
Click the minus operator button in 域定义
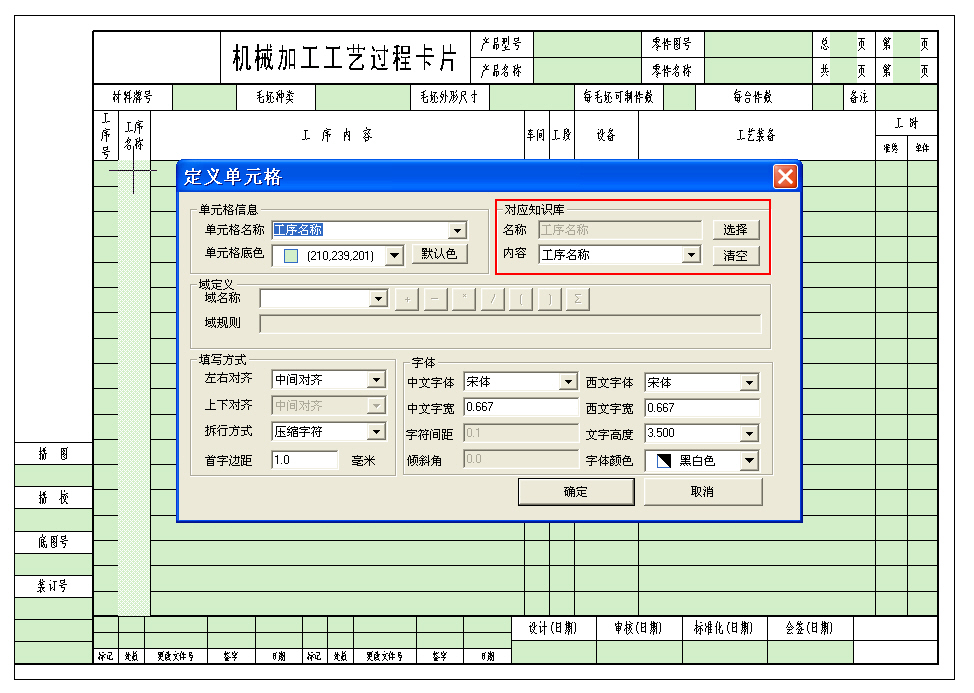coord(435,299)
